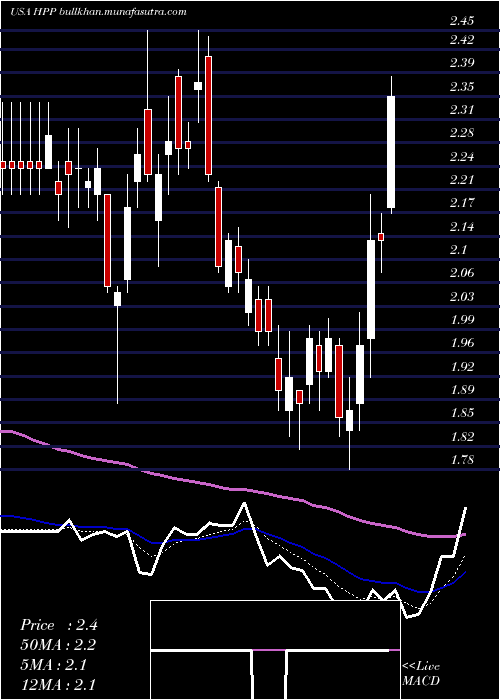Click the 1.99 price axis label
Viewport: 500px width, 700px height.
[x=462, y=320]
